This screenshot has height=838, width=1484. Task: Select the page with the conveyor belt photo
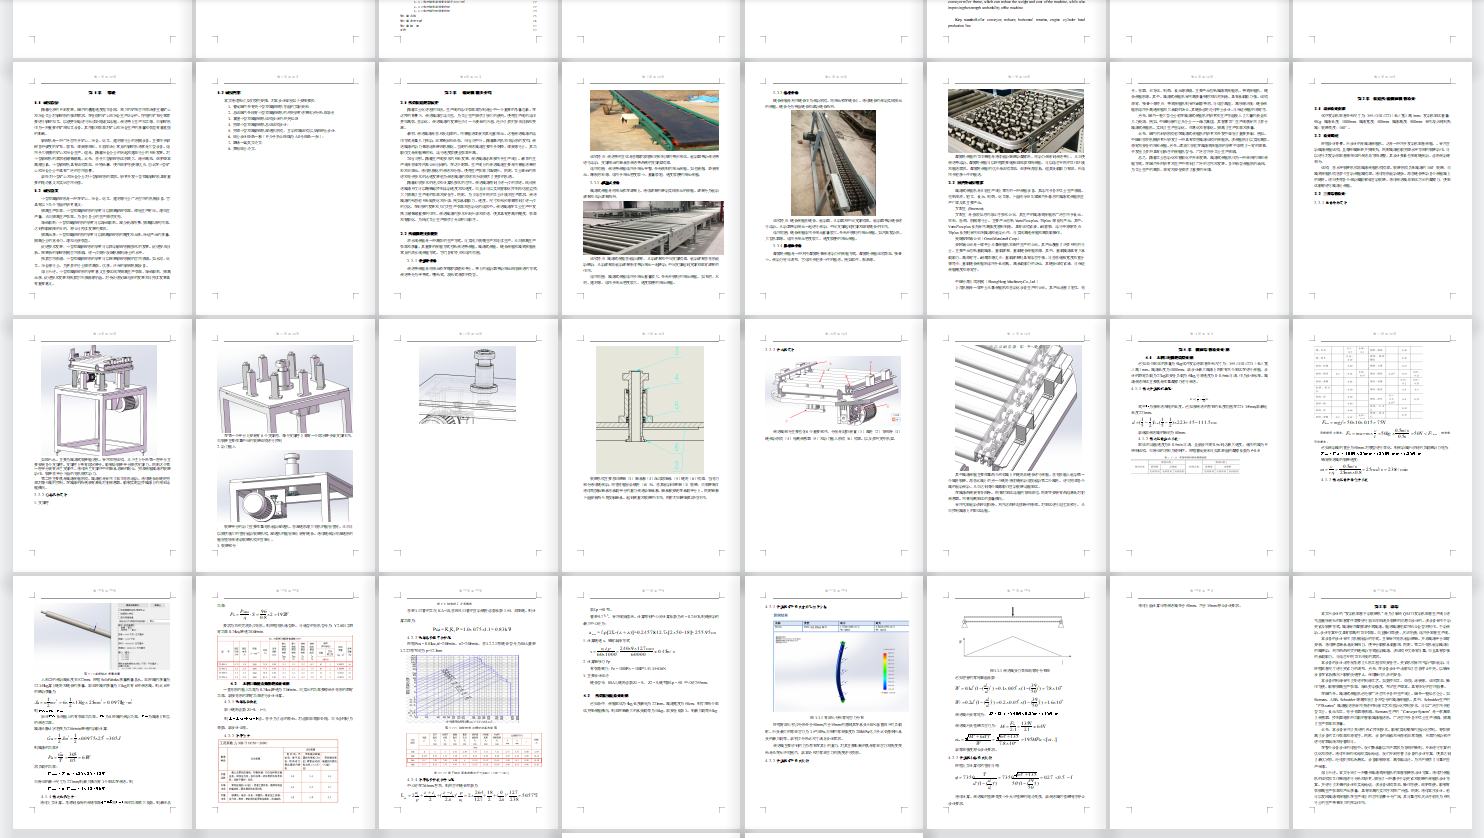[653, 187]
